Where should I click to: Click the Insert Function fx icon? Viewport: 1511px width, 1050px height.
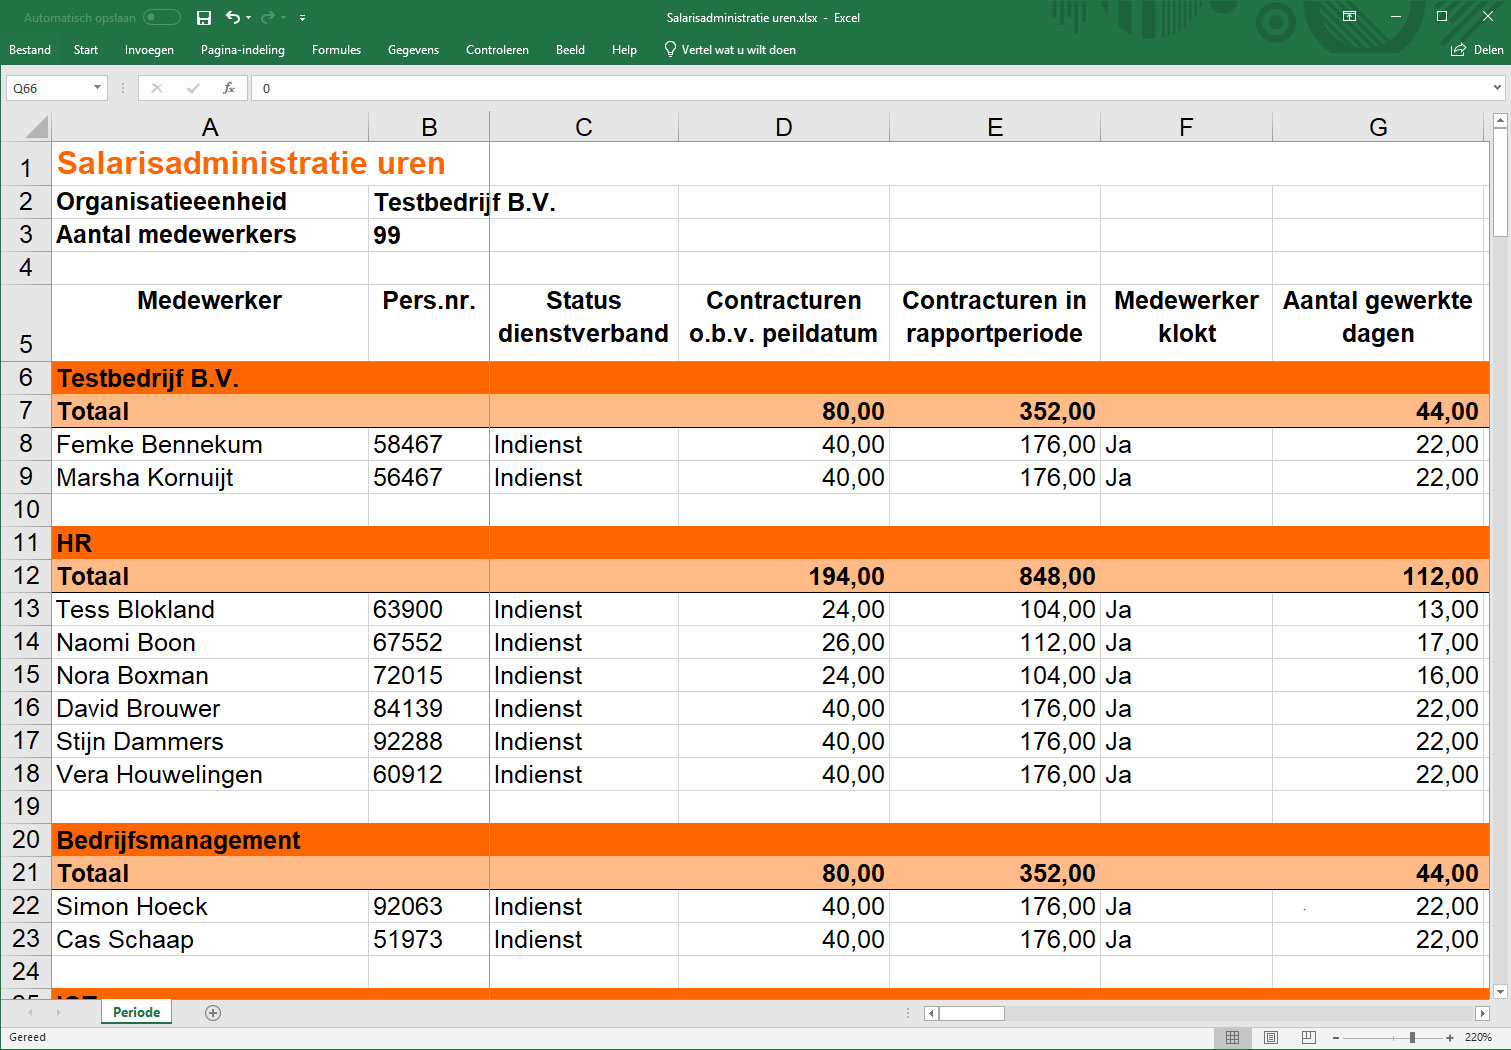coord(229,88)
